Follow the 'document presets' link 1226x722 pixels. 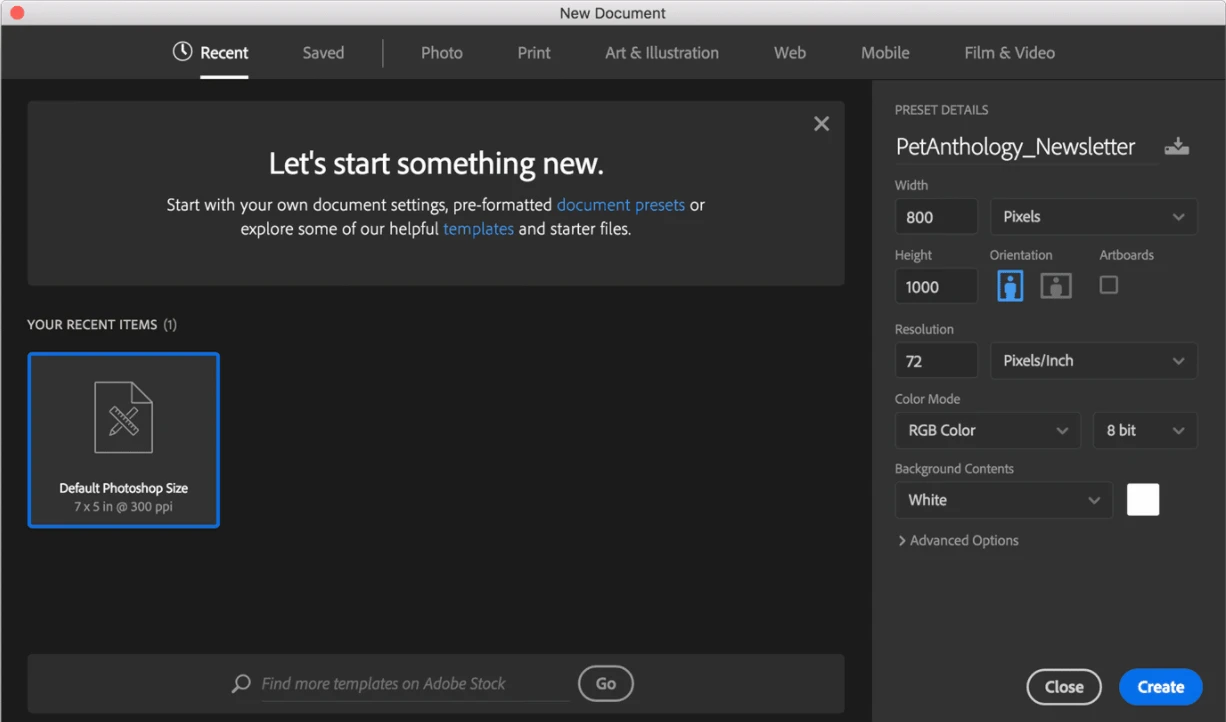(x=620, y=205)
